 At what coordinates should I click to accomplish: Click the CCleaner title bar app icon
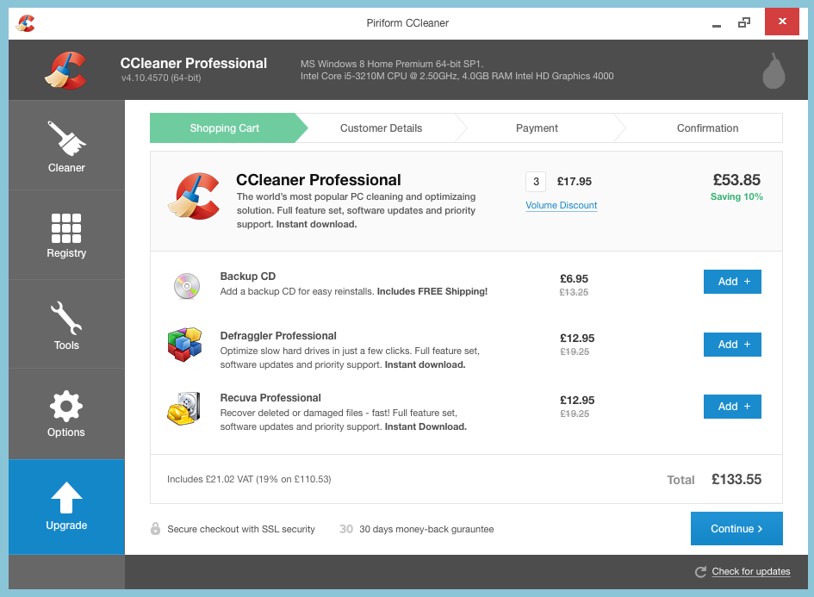[25, 23]
